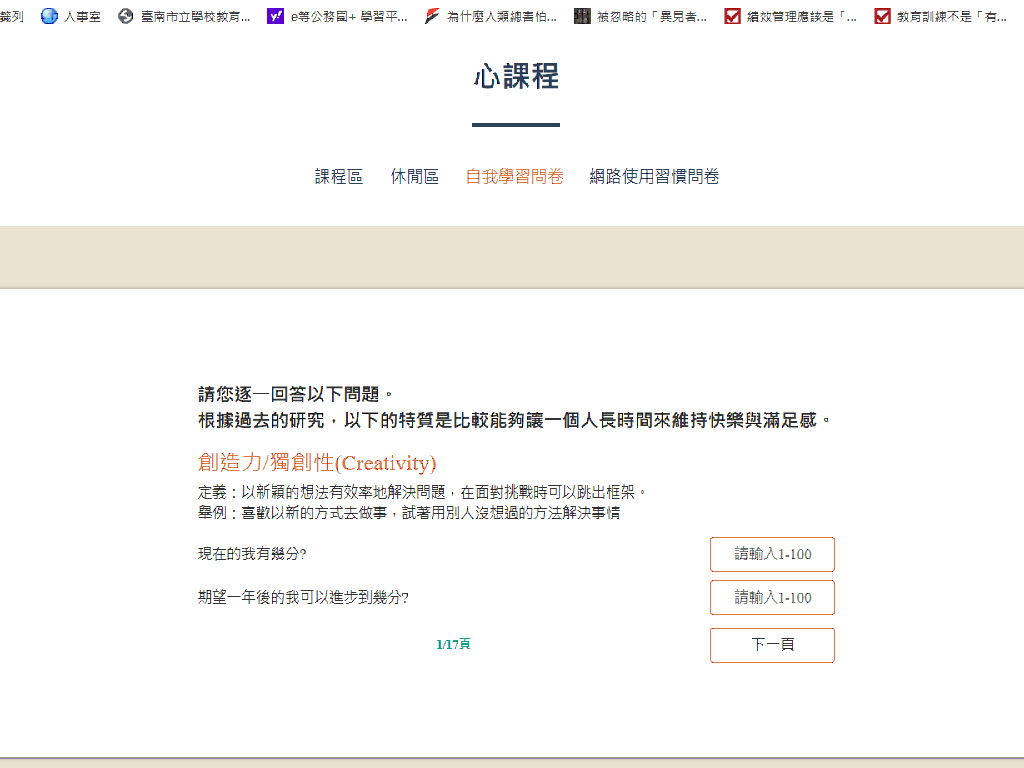Click the 創造力/獨創性(Creativity) heading
This screenshot has height=768, width=1024.
point(317,463)
